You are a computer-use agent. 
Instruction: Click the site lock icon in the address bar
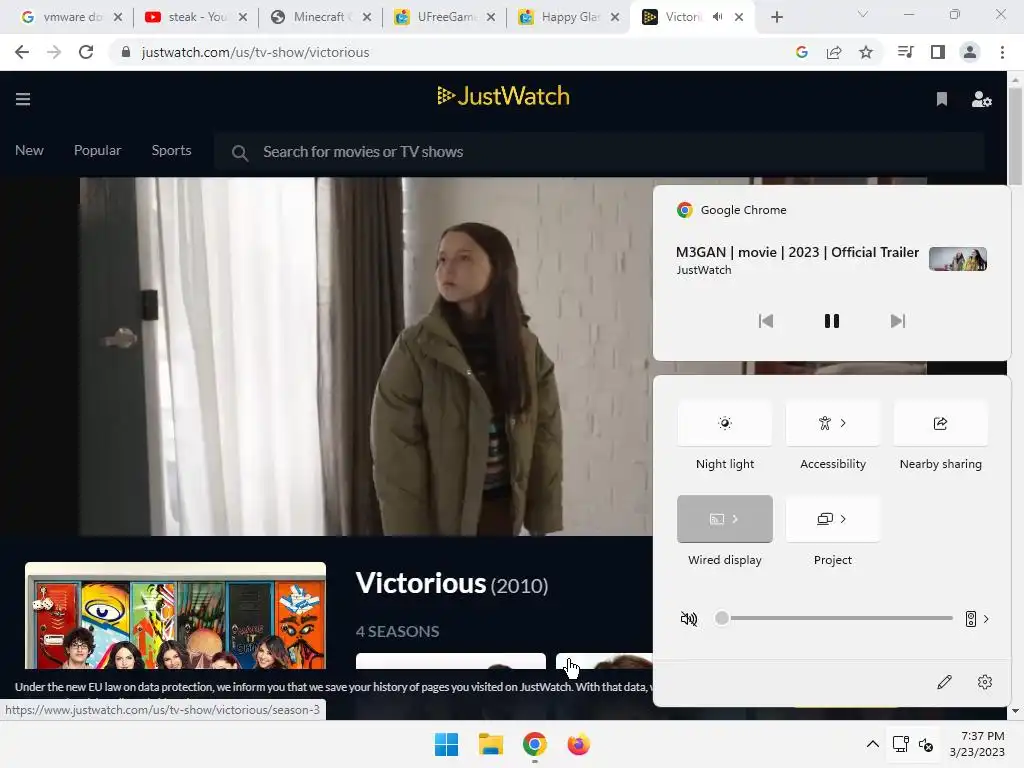tap(126, 52)
